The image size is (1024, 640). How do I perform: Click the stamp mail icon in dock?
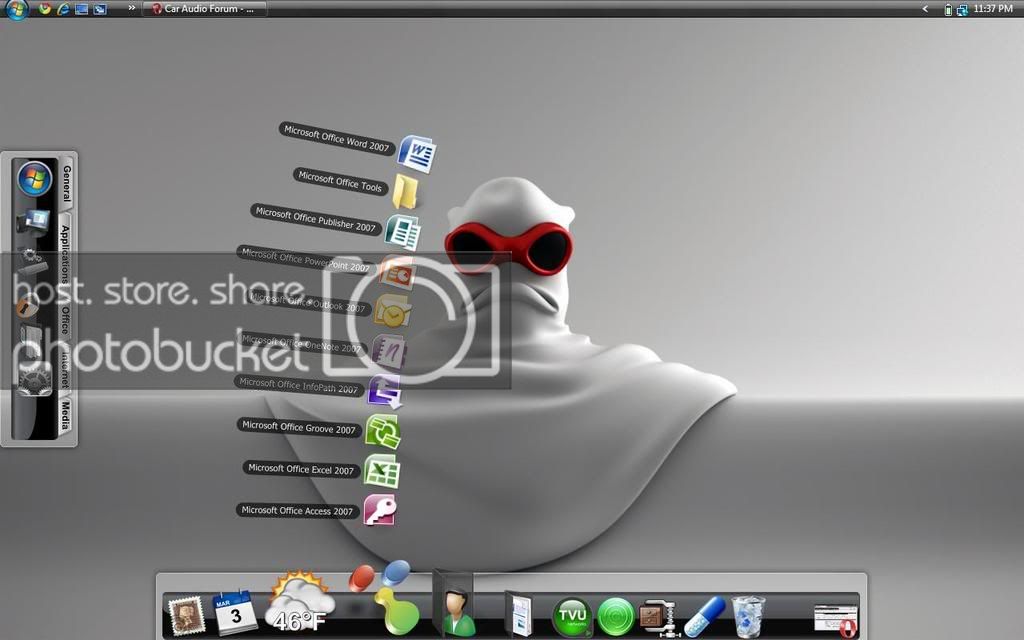tap(187, 615)
